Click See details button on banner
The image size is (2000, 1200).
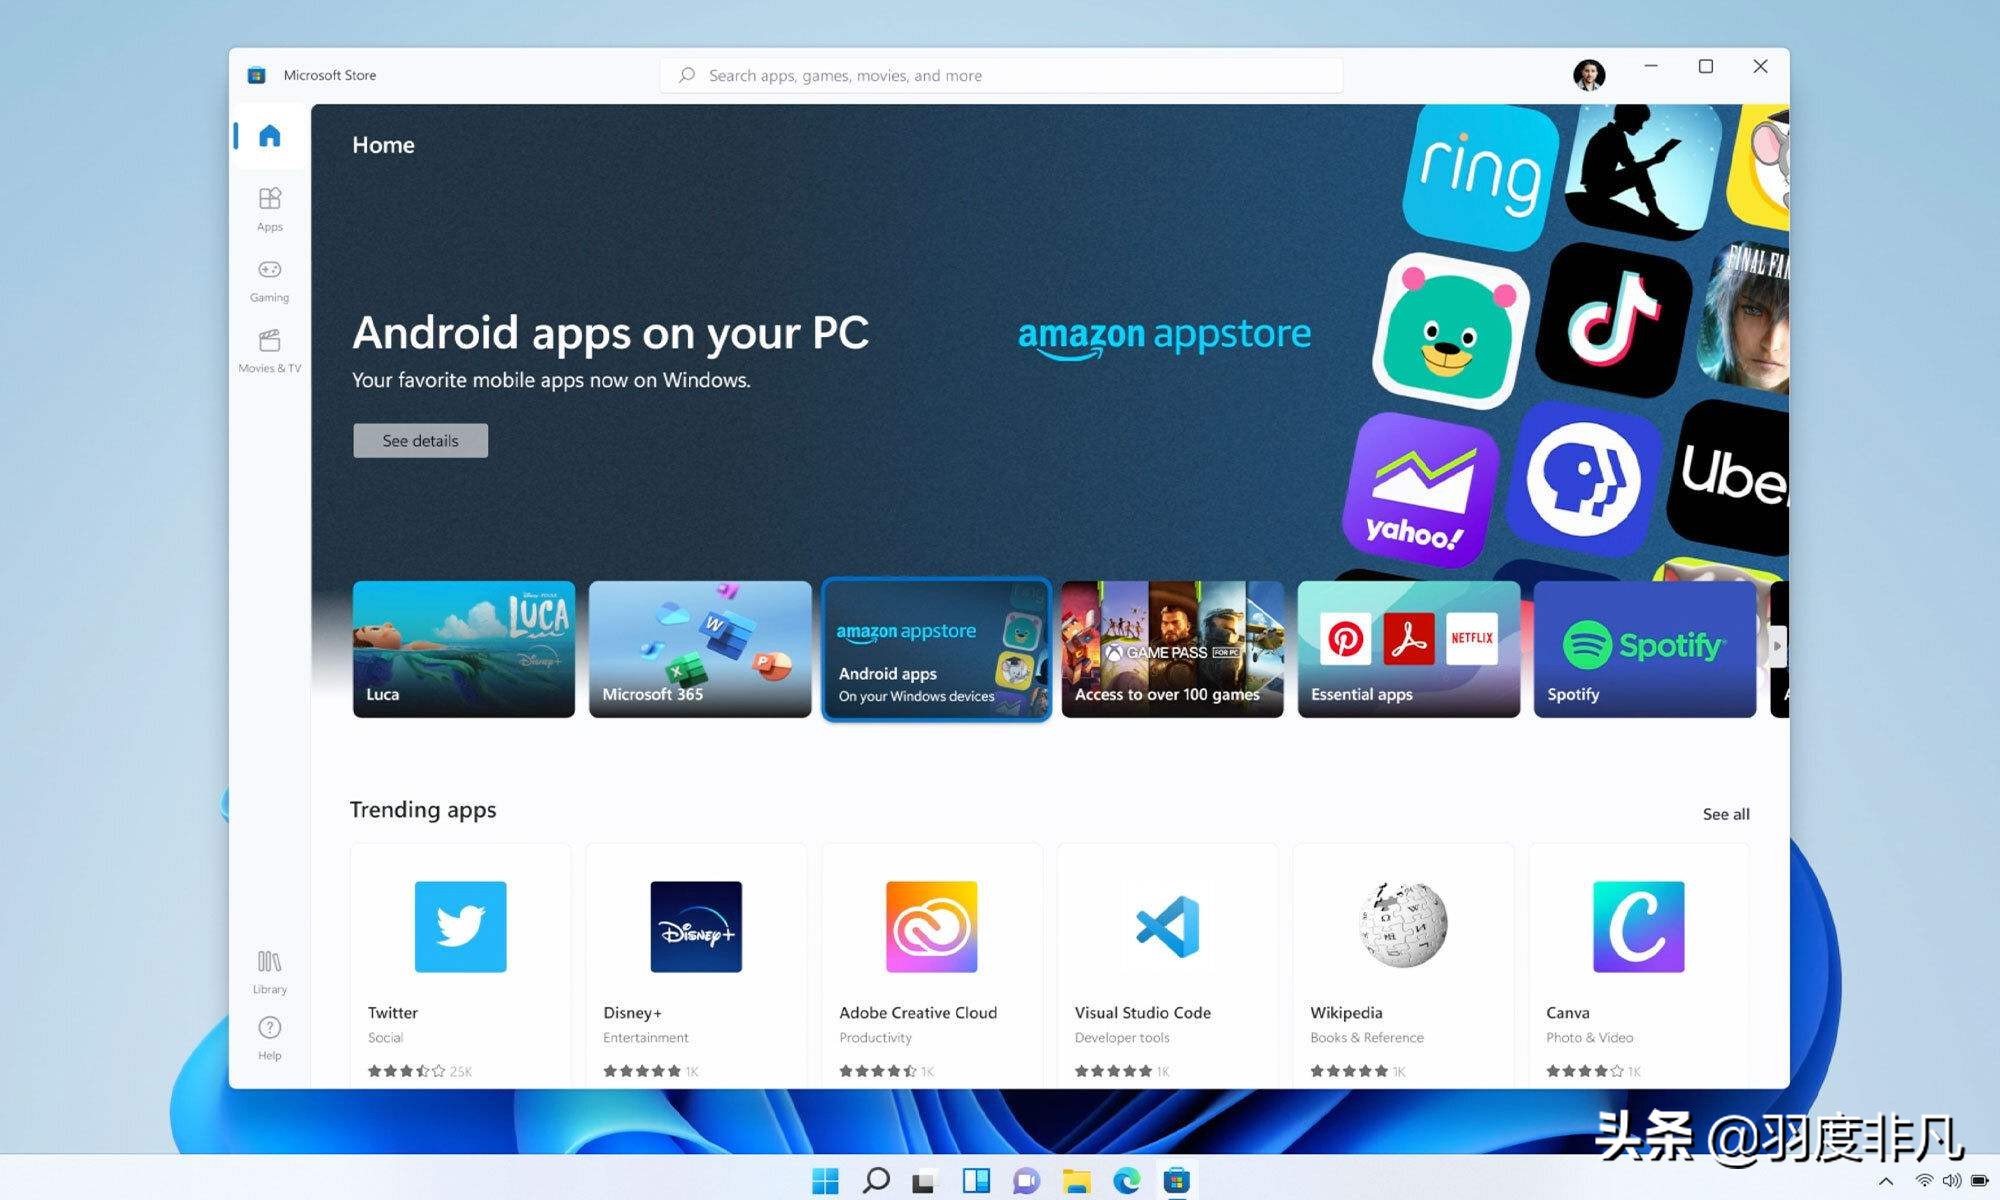click(420, 440)
